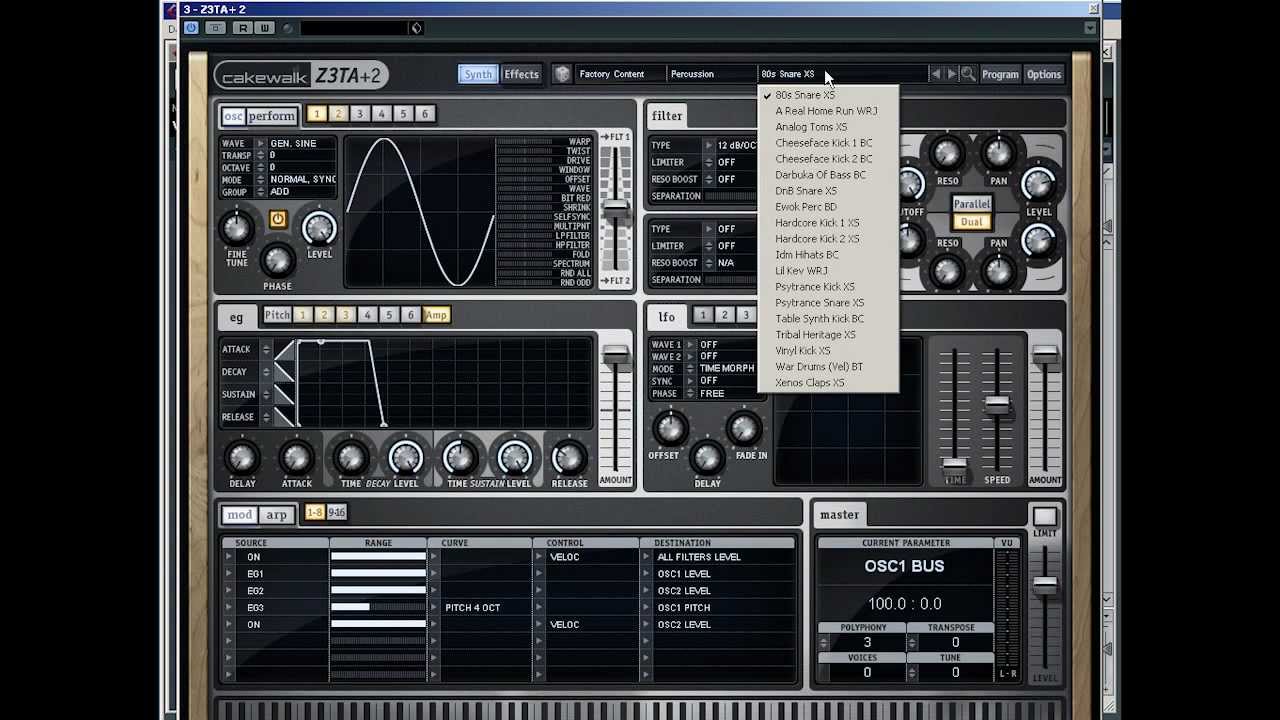
Task: Toggle the master Limit button
Action: [x=1045, y=516]
